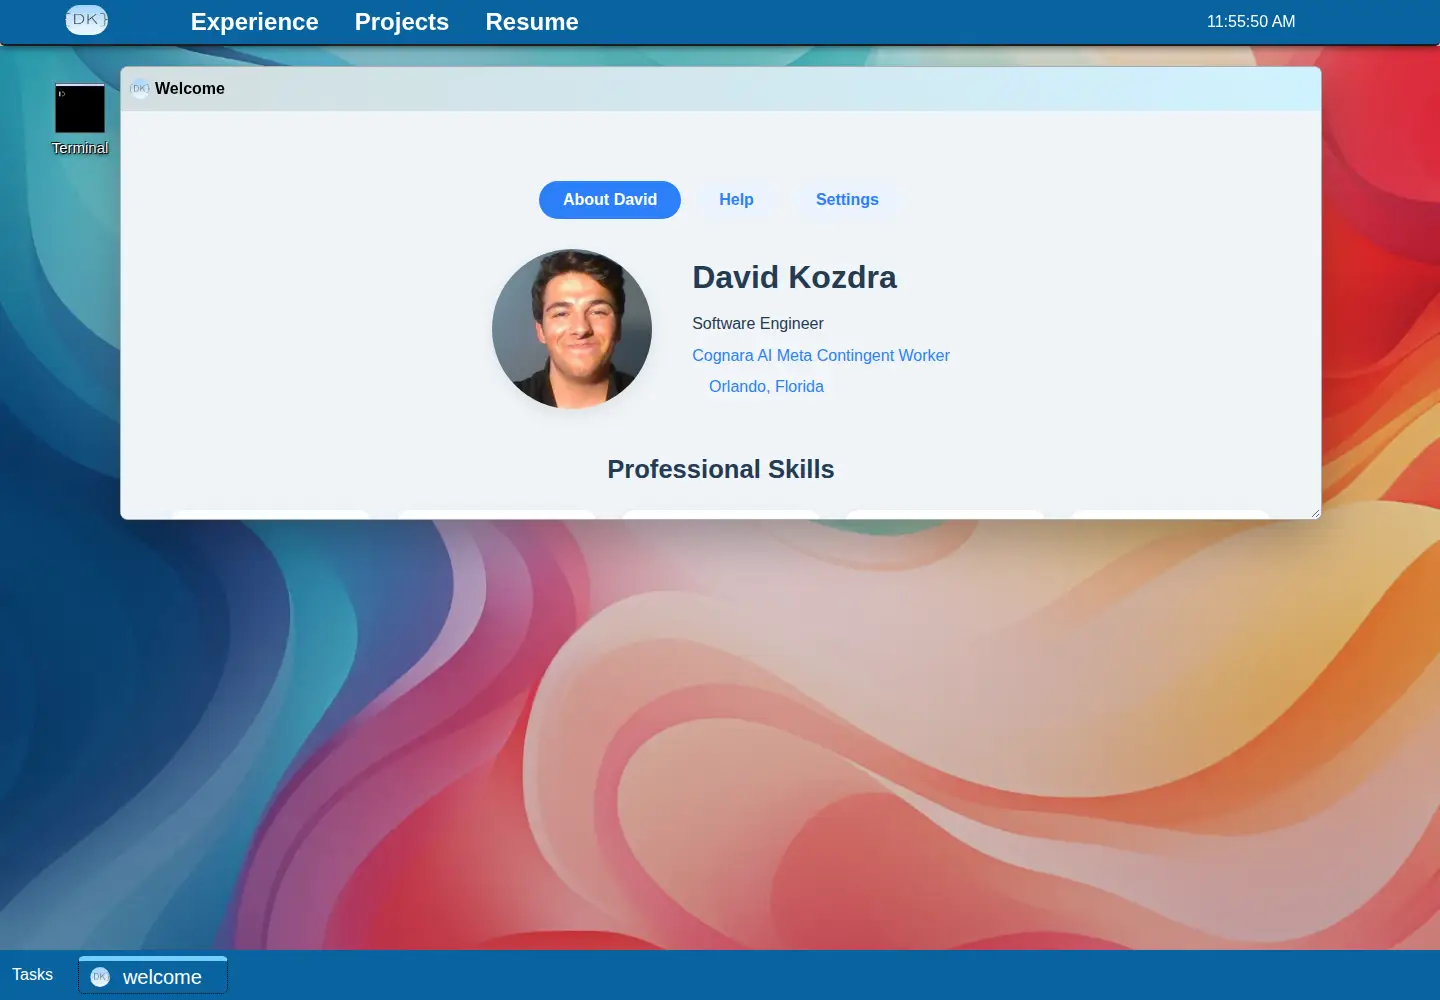Click the DK icon in Welcome title bar
Screen dimensions: 1440x1000
click(x=140, y=89)
